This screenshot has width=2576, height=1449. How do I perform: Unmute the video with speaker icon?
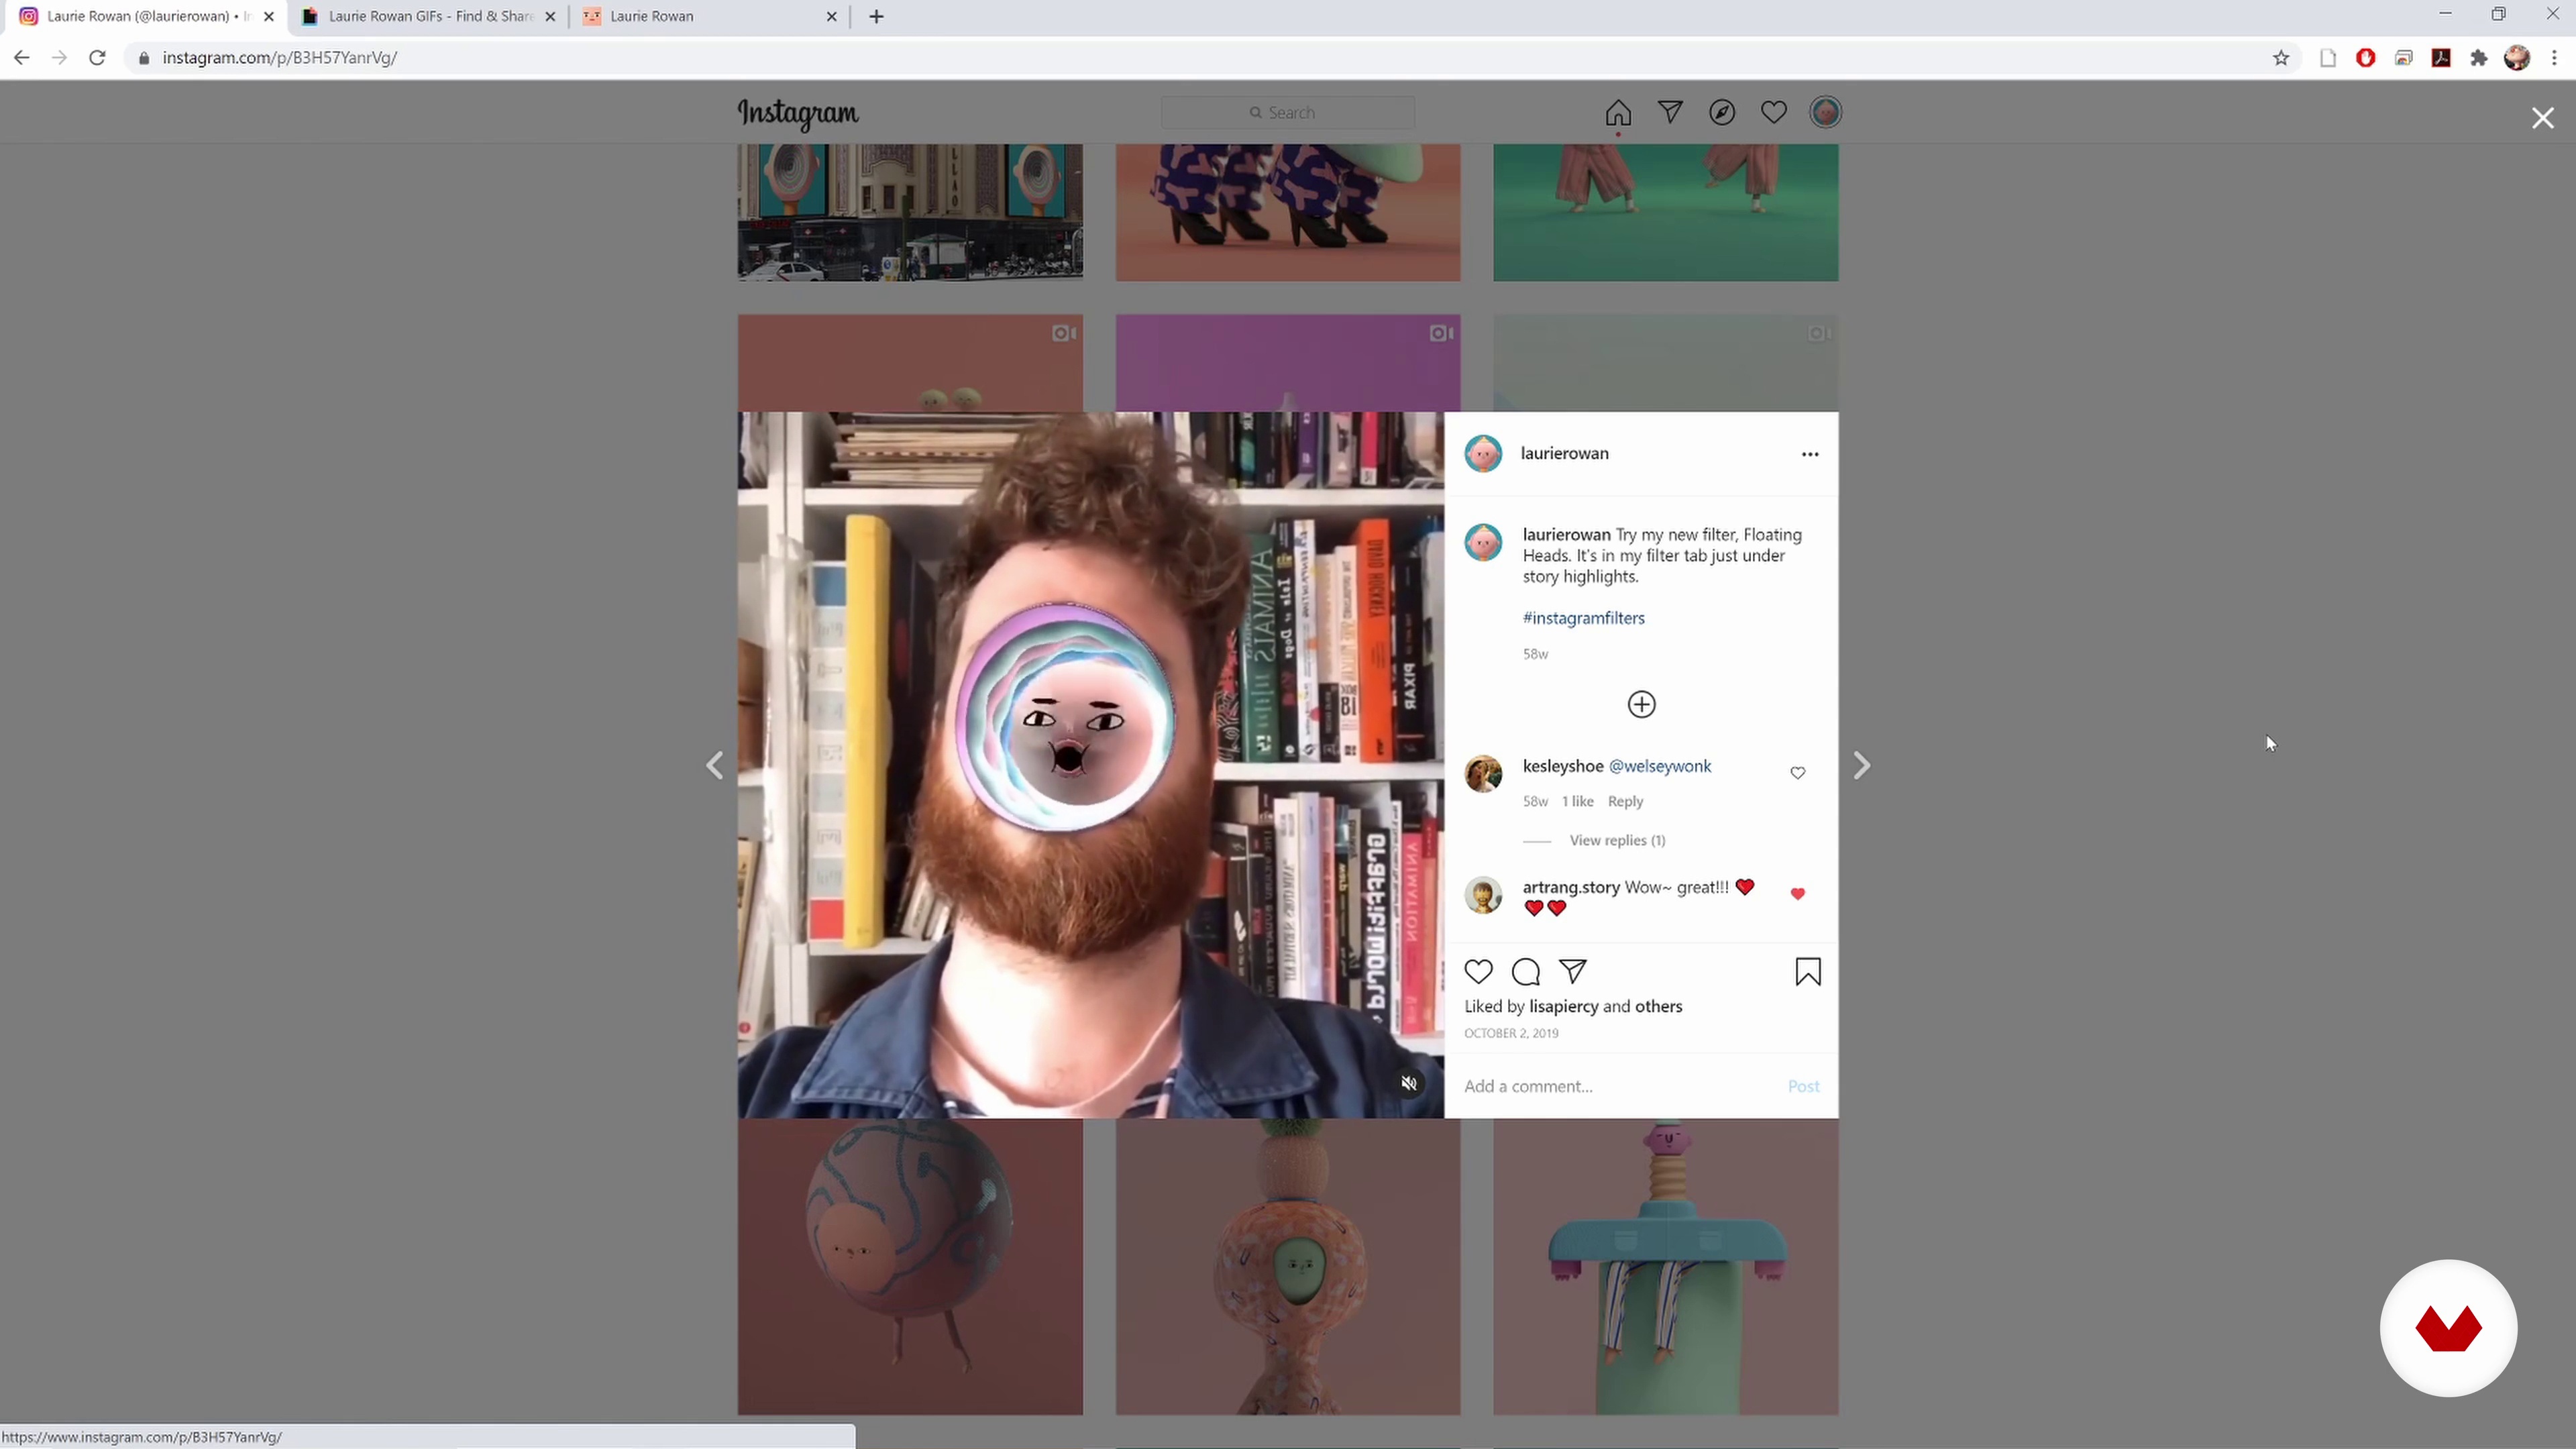[1409, 1083]
